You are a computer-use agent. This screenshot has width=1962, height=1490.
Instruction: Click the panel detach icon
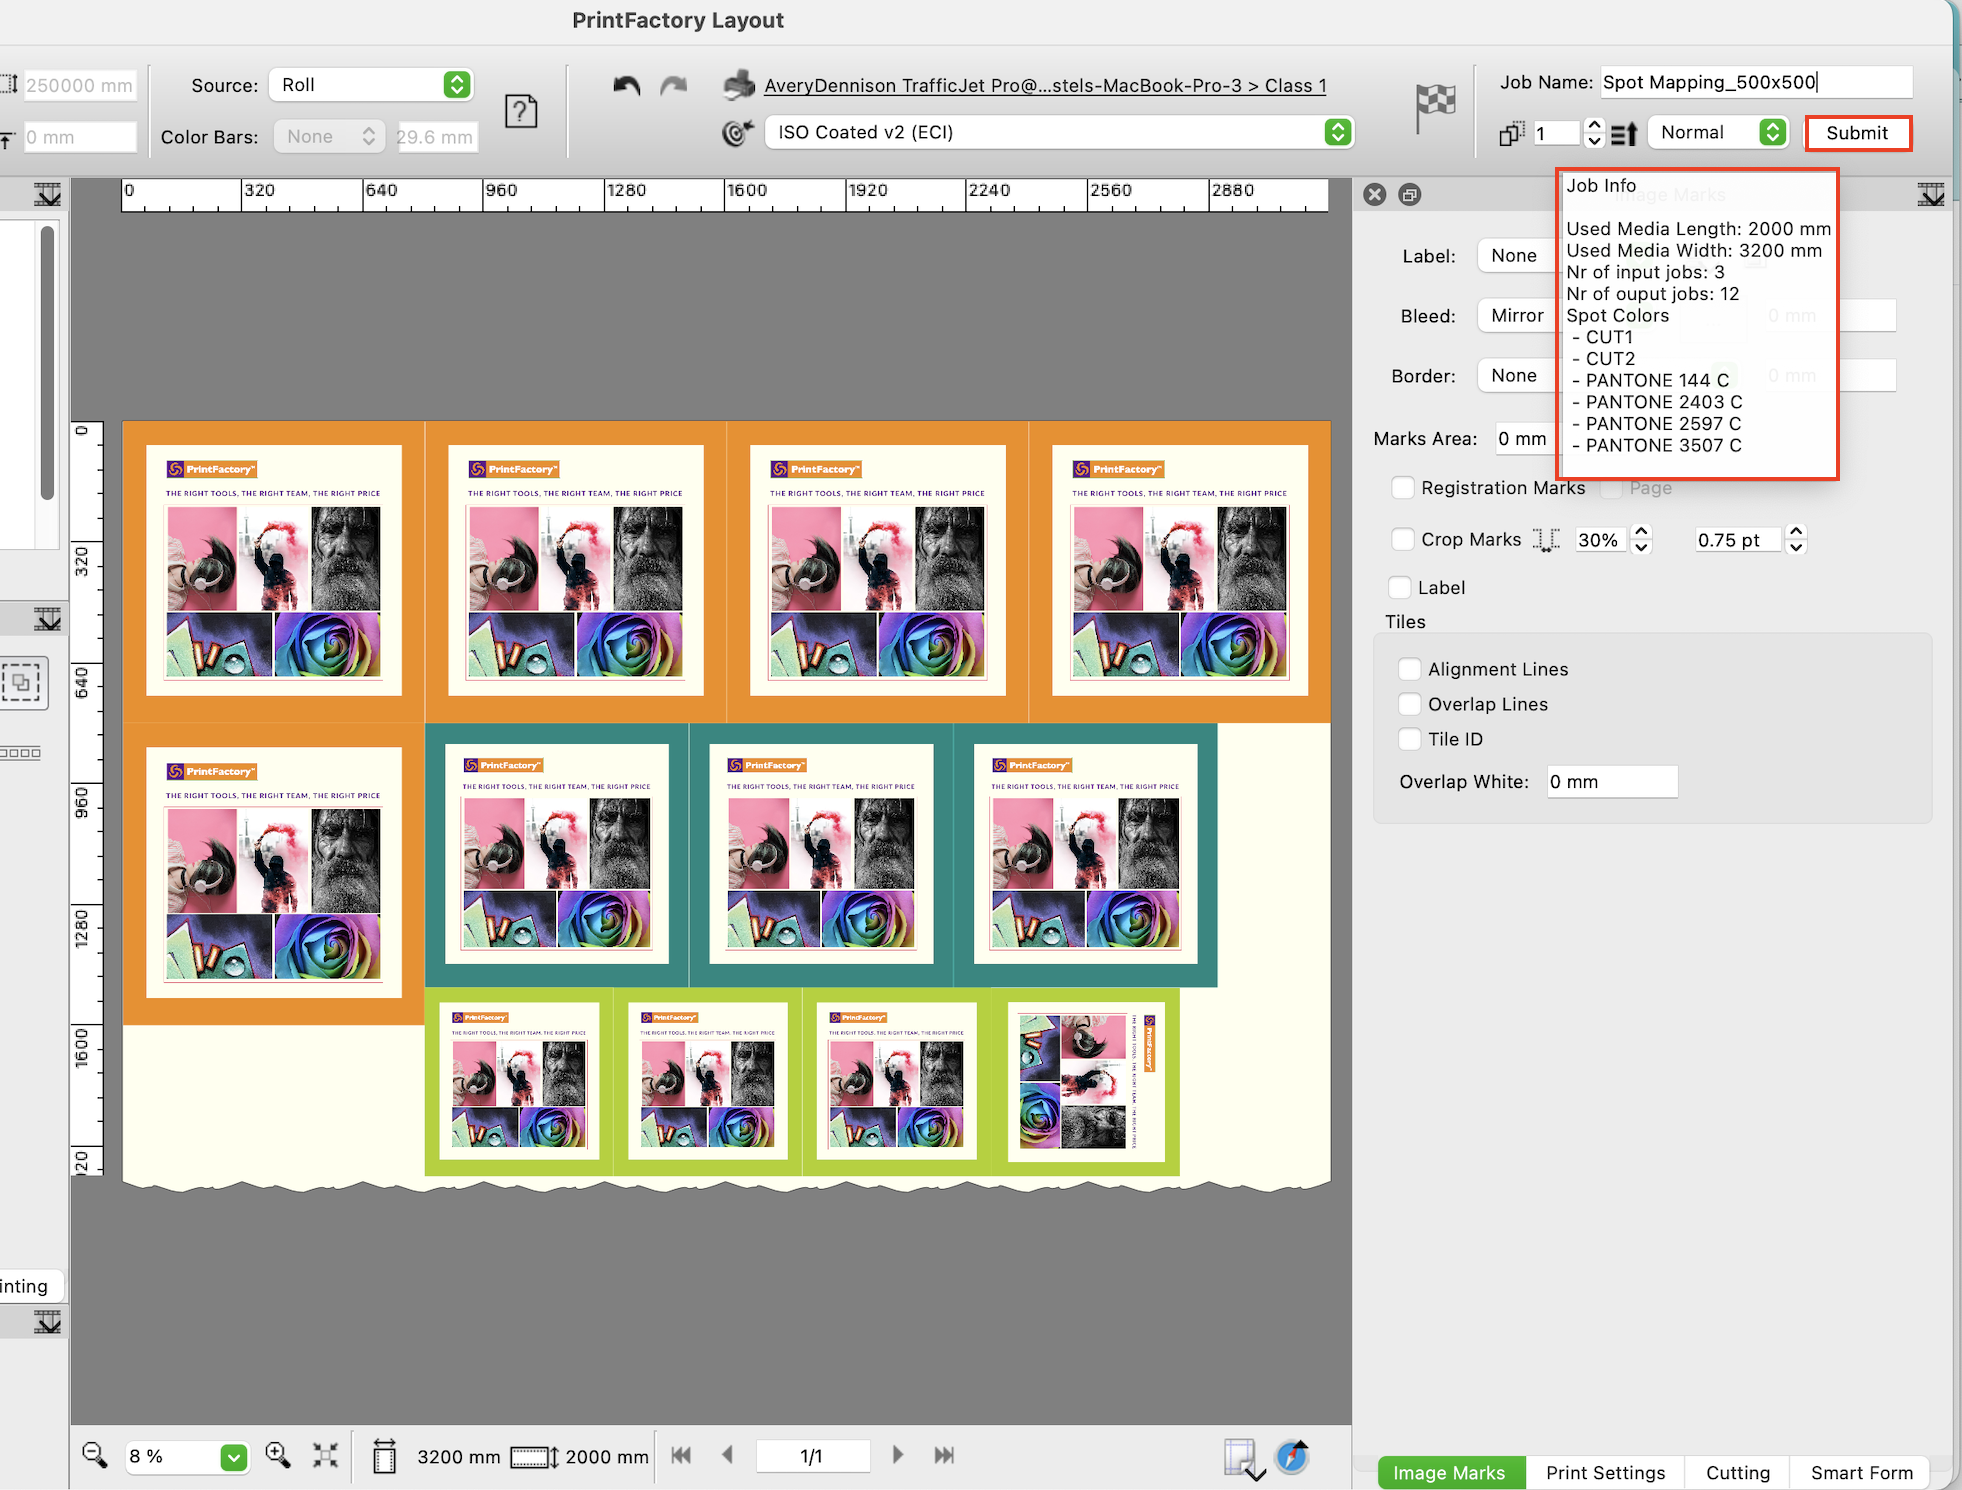pos(1410,195)
